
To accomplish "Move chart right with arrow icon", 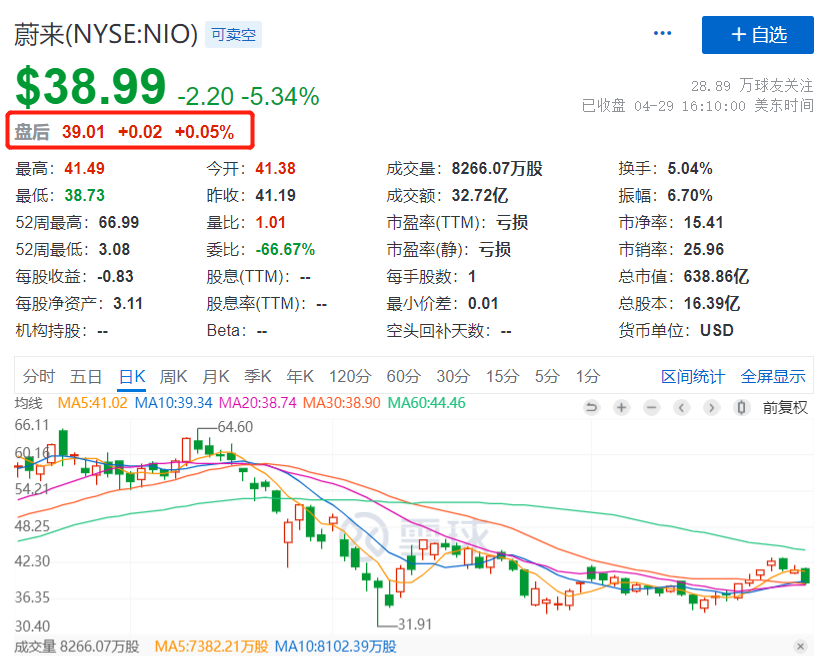I will coord(711,407).
